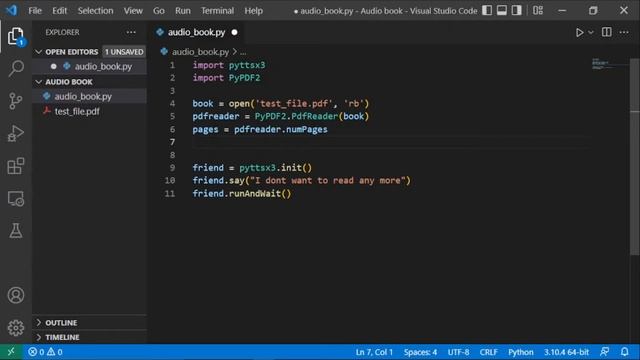Select audio_book.py in Audio Book folder
The image size is (640, 360).
(90, 96)
